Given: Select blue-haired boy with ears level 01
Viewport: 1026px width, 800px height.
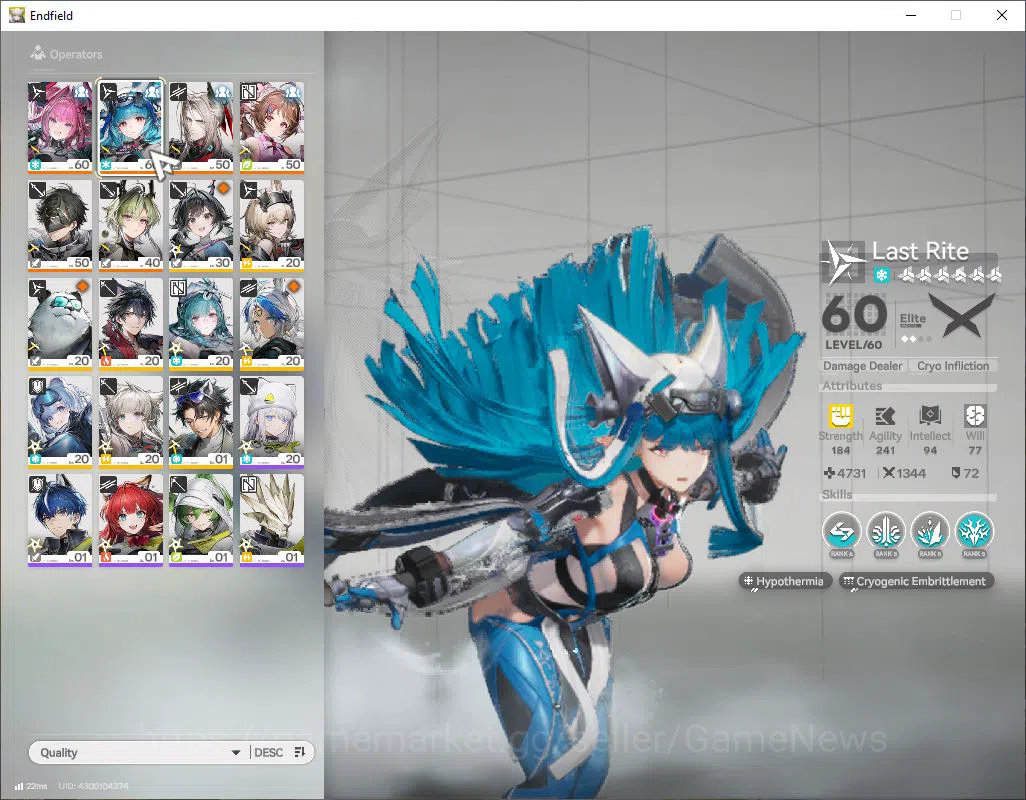Looking at the screenshot, I should click(60, 519).
